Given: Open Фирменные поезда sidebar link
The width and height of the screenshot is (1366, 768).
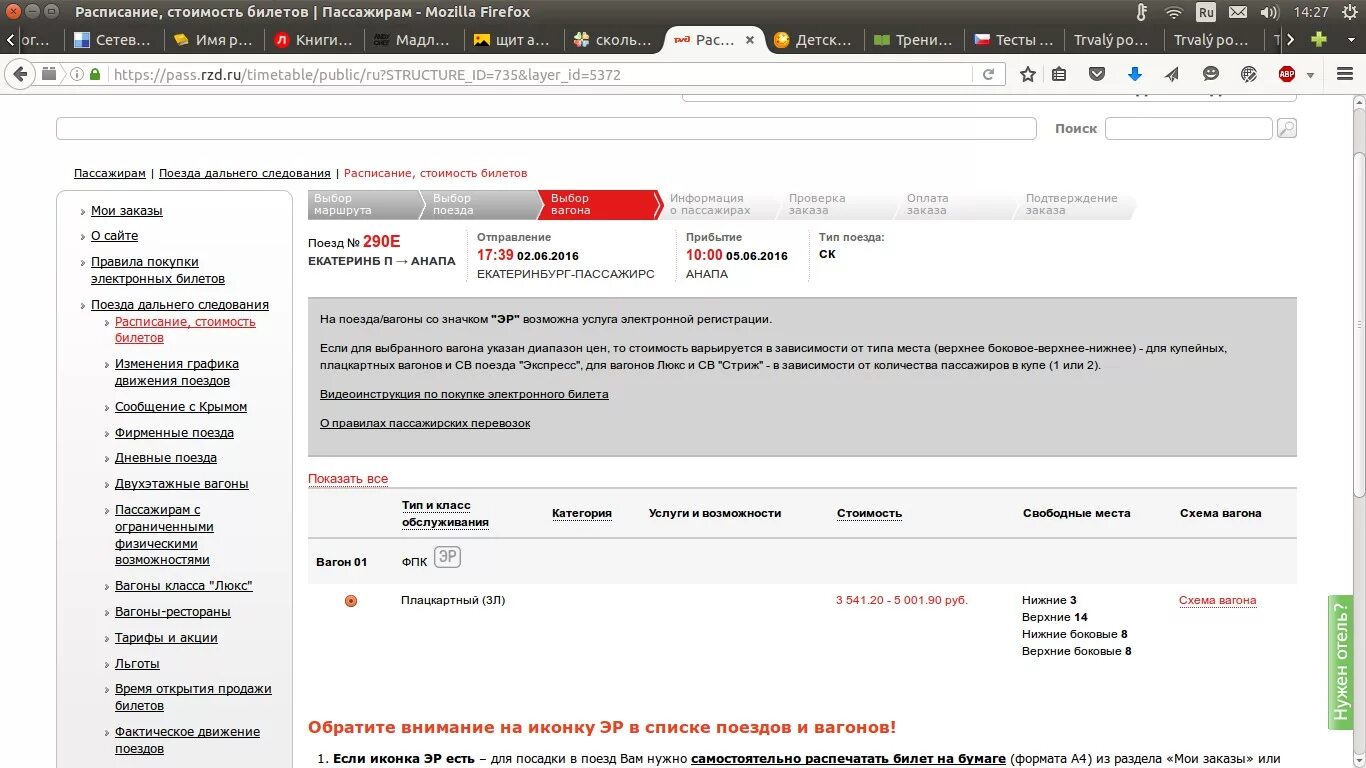Looking at the screenshot, I should point(174,433).
